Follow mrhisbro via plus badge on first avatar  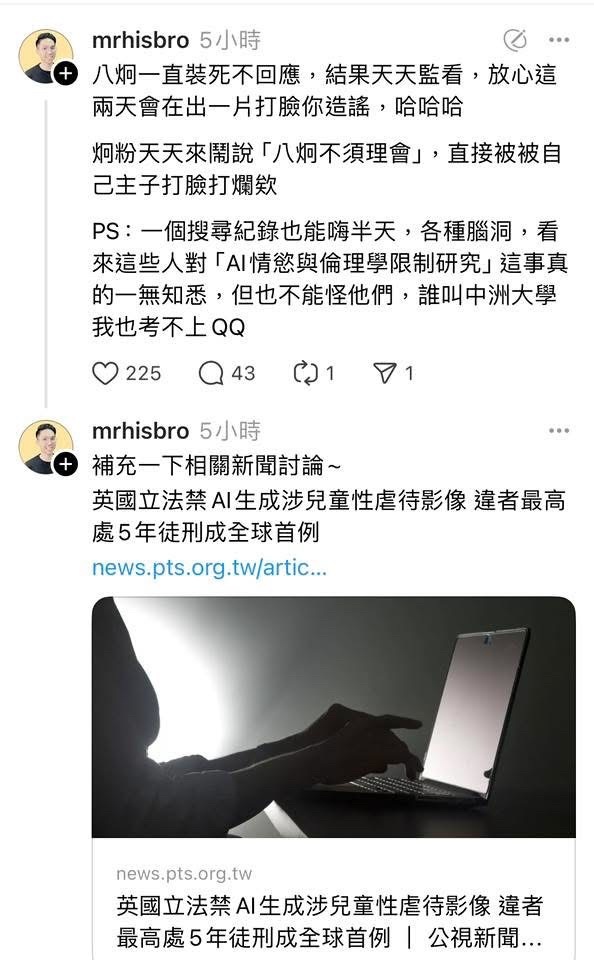[66, 73]
